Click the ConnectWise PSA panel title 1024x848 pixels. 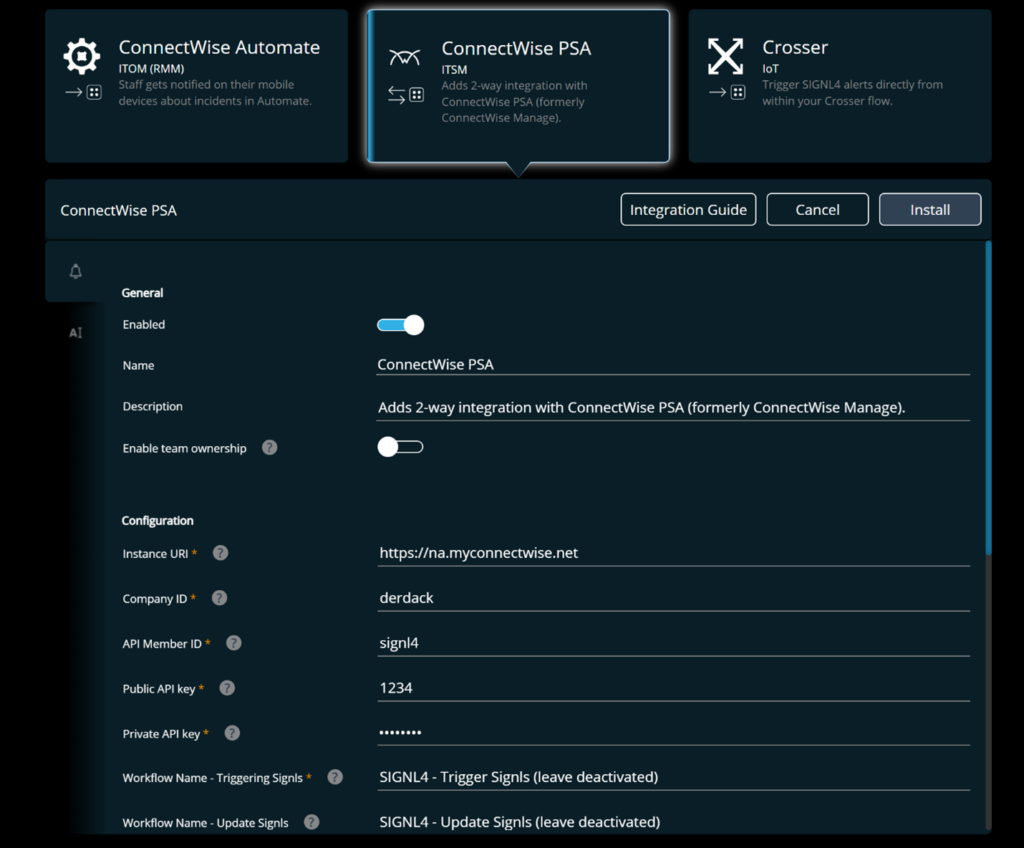coord(118,210)
